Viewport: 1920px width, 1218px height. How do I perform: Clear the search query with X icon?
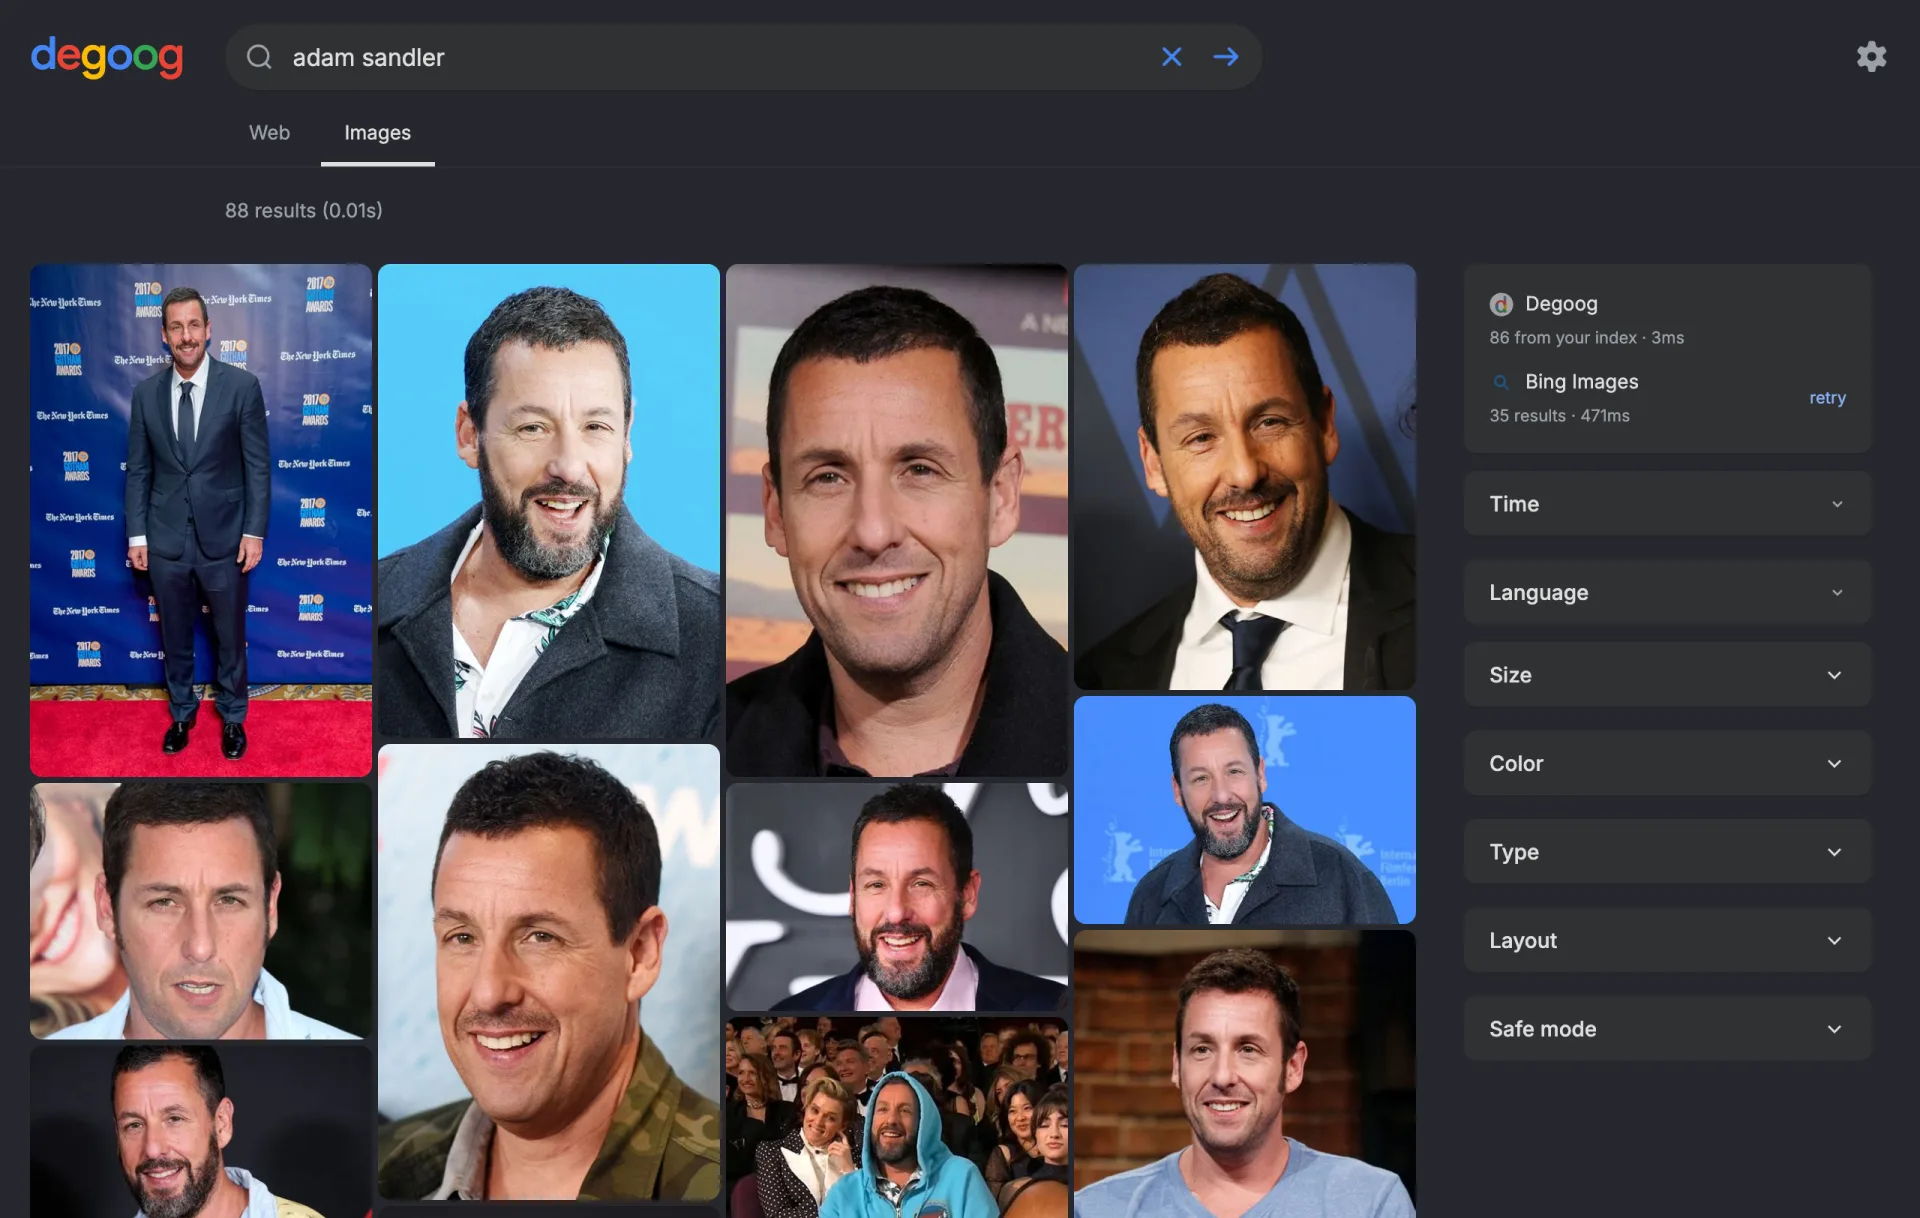pyautogui.click(x=1171, y=57)
